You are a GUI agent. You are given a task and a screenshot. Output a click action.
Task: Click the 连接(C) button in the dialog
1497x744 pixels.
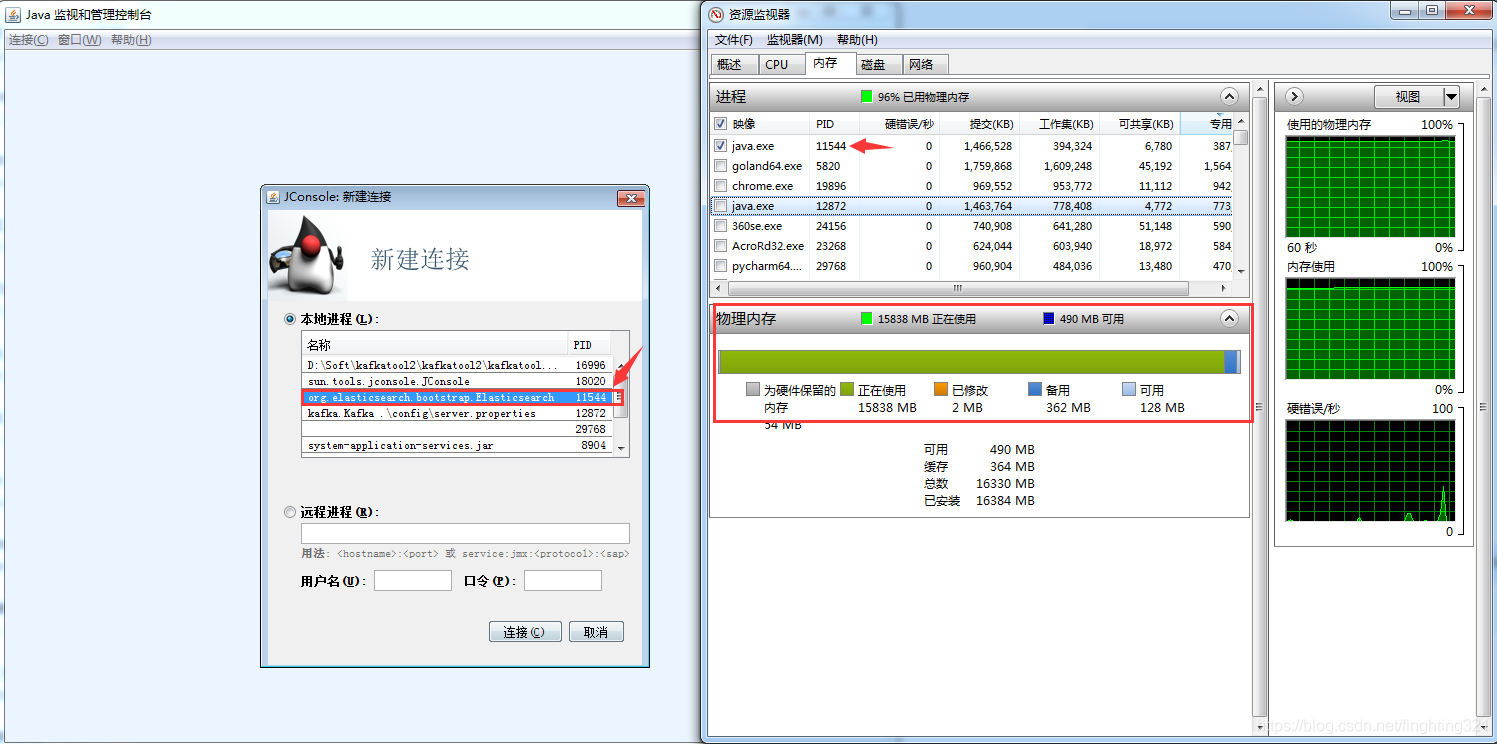(525, 632)
